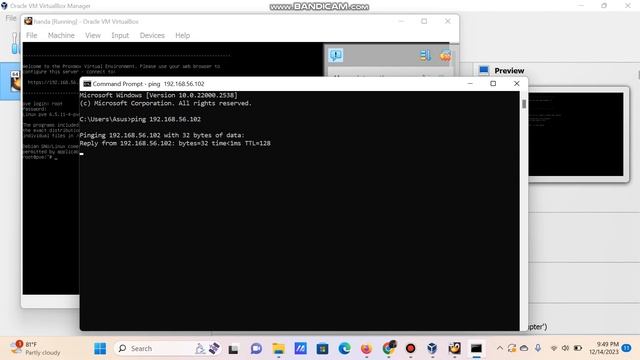This screenshot has height=360, width=640.
Task: Open Microsoft Store from taskbar
Action: pyautogui.click(x=322, y=349)
